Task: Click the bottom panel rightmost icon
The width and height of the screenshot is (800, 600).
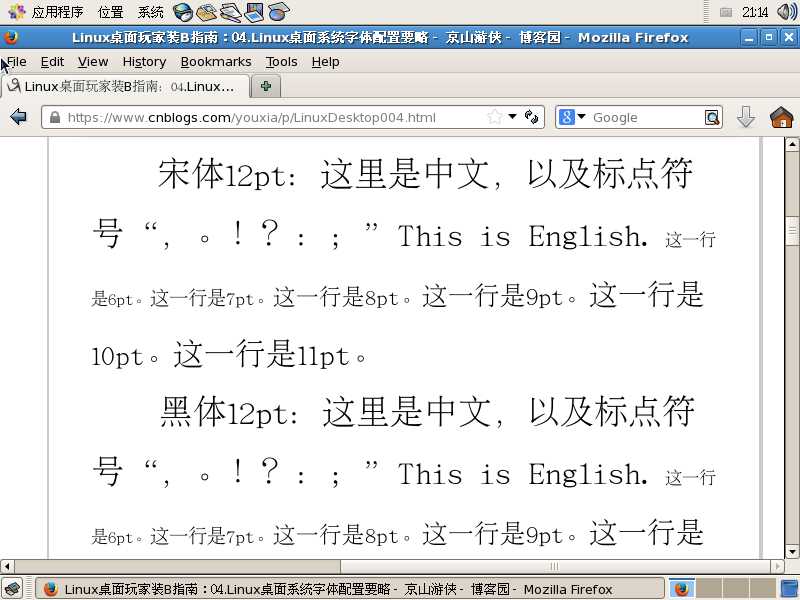Action: (790, 588)
